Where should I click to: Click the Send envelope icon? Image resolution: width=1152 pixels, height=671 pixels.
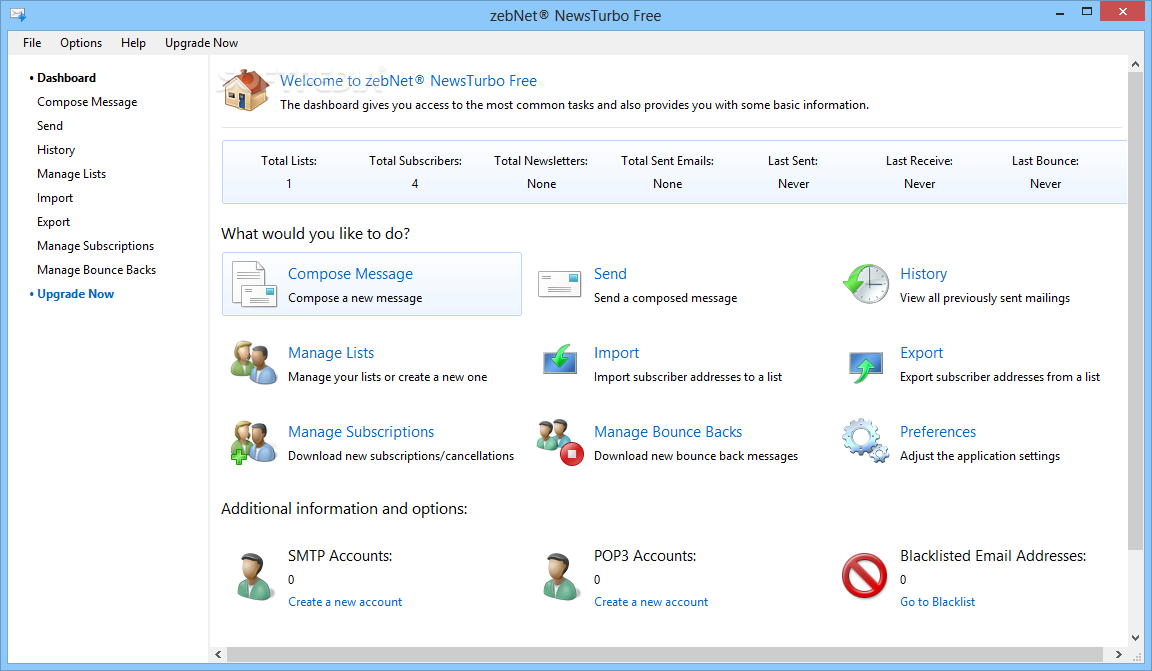[560, 284]
